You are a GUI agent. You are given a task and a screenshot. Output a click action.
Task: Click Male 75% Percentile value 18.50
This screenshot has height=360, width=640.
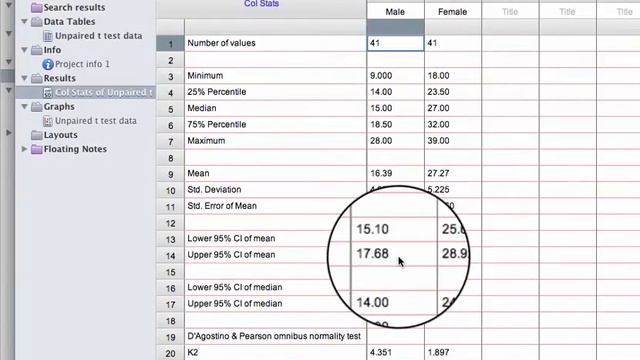(381, 124)
